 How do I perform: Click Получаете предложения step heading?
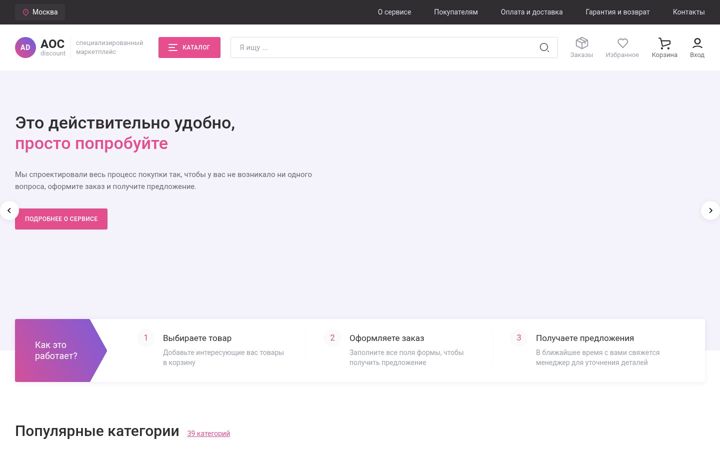585,338
